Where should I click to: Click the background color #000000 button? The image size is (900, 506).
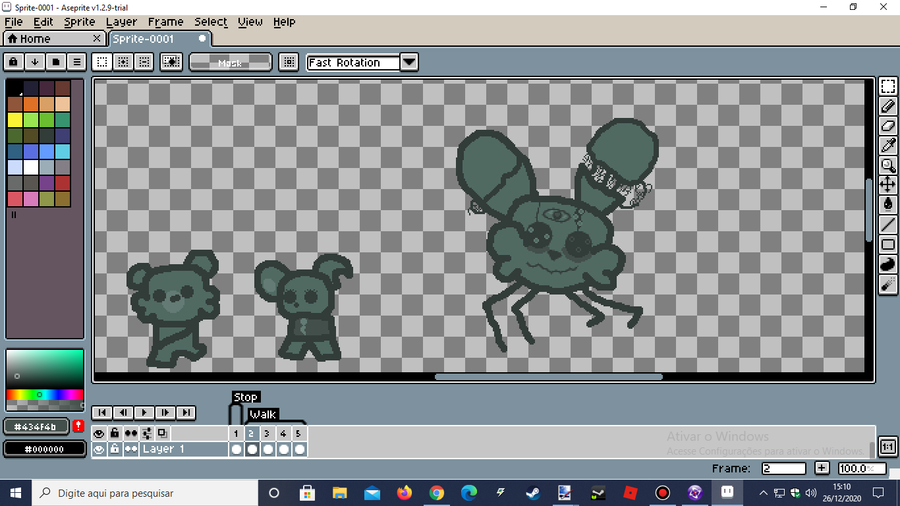pyautogui.click(x=45, y=449)
